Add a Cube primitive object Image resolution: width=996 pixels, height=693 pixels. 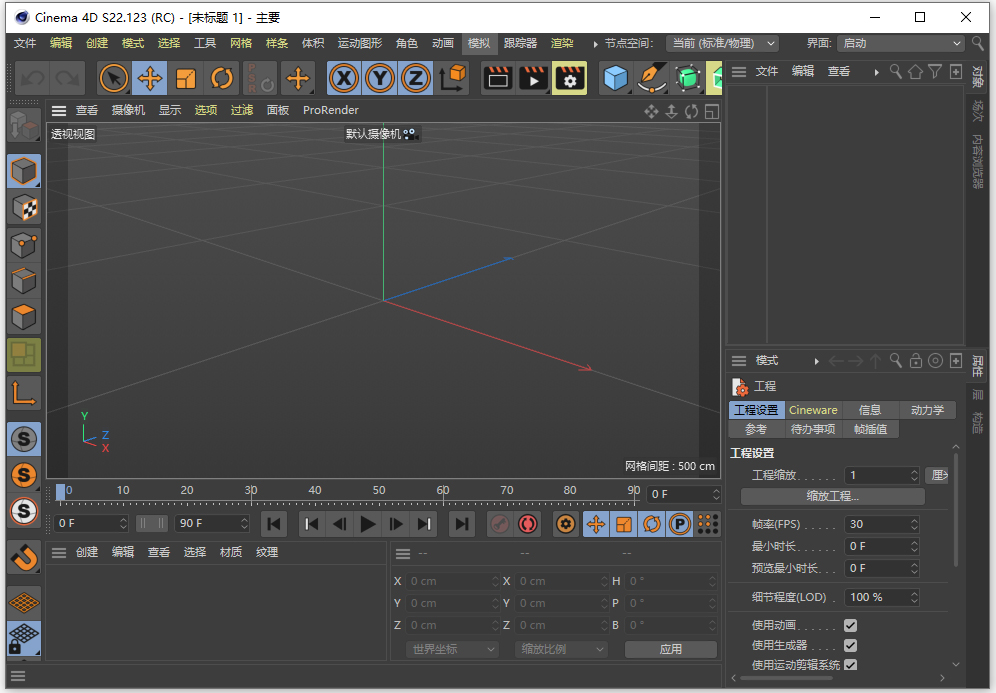617,78
